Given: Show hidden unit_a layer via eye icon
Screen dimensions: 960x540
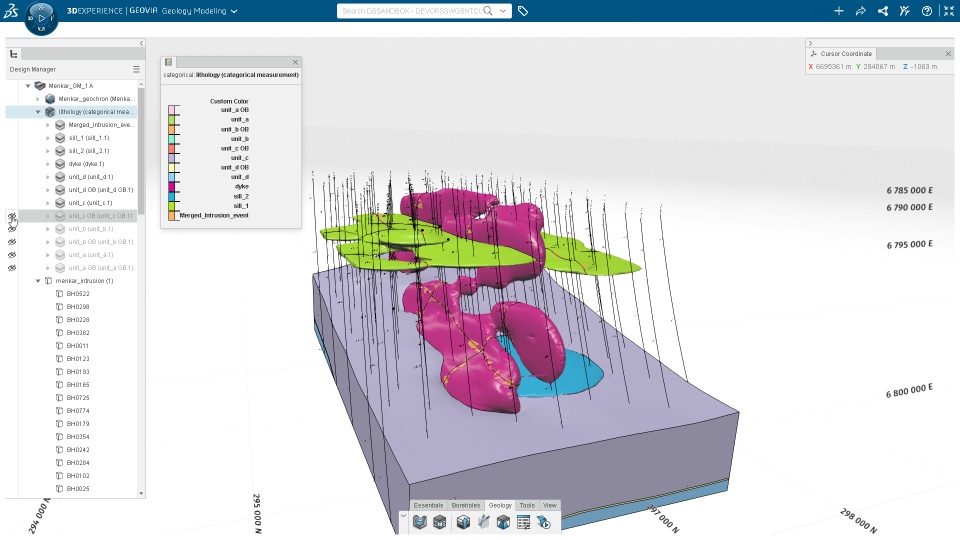Looking at the screenshot, I should click(x=12, y=255).
